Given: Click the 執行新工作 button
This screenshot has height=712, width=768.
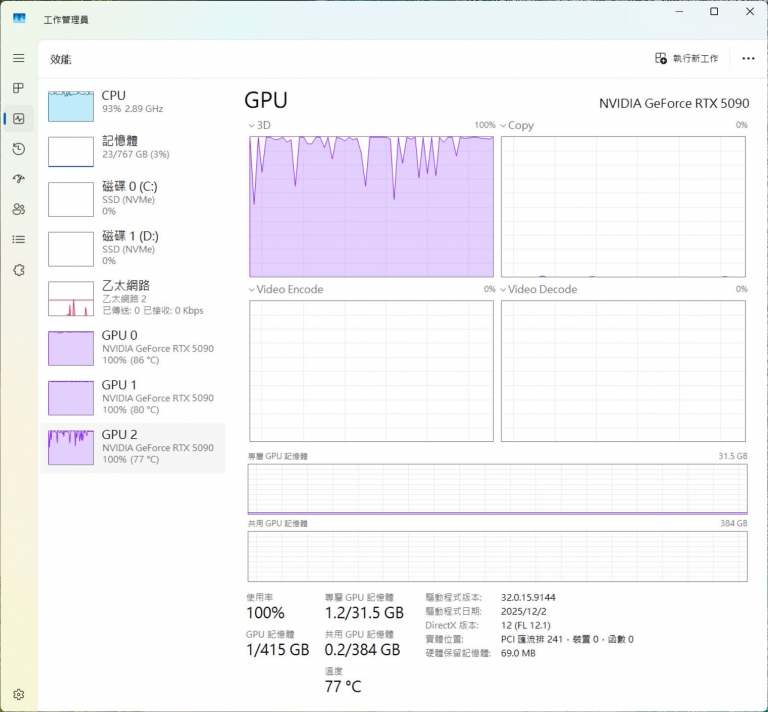Looking at the screenshot, I should [x=687, y=59].
